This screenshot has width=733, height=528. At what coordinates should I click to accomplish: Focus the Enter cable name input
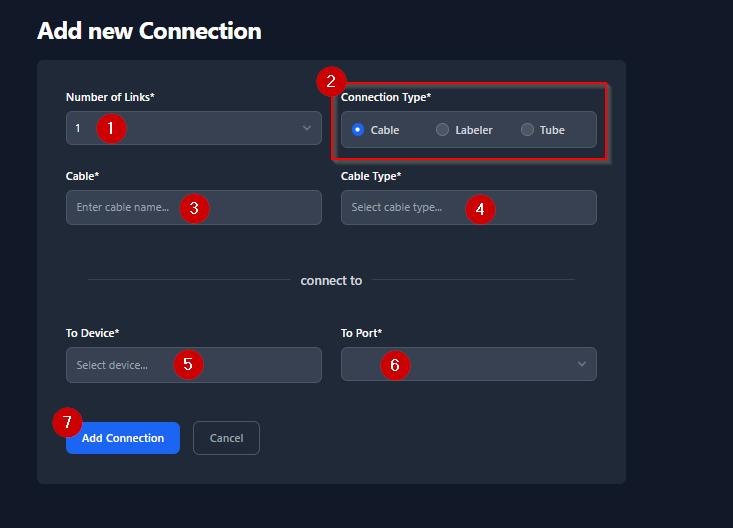click(x=120, y=208)
